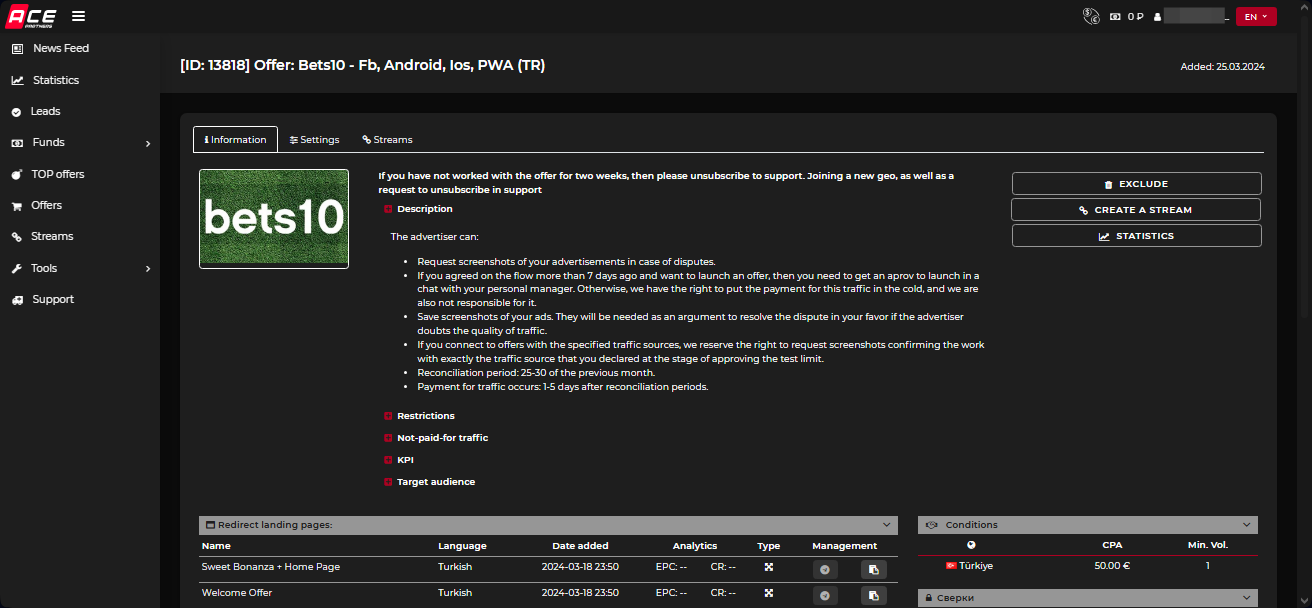The height and width of the screenshot is (608, 1312).
Task: Collapse the Conditions panel chevron
Action: pos(1246,525)
